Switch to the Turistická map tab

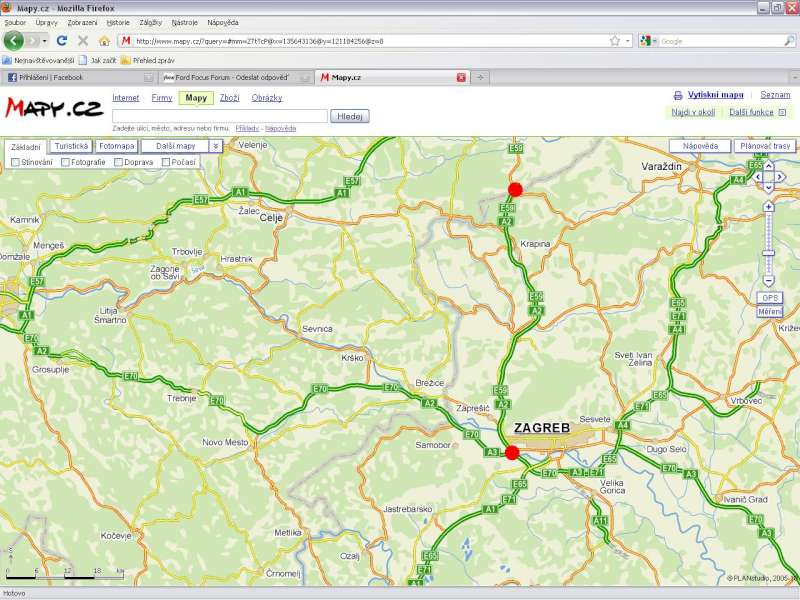click(71, 146)
